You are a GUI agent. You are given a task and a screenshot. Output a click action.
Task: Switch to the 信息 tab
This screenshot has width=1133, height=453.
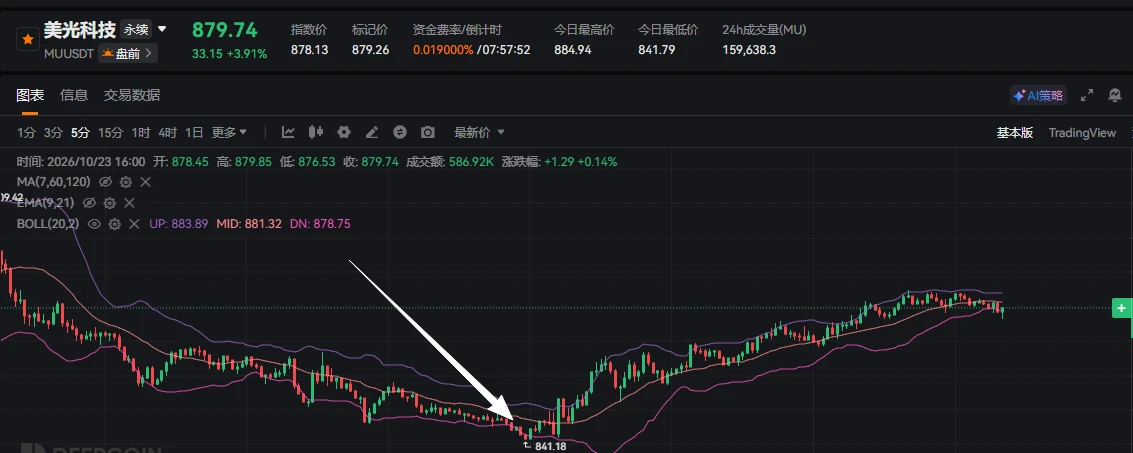pyautogui.click(x=74, y=95)
